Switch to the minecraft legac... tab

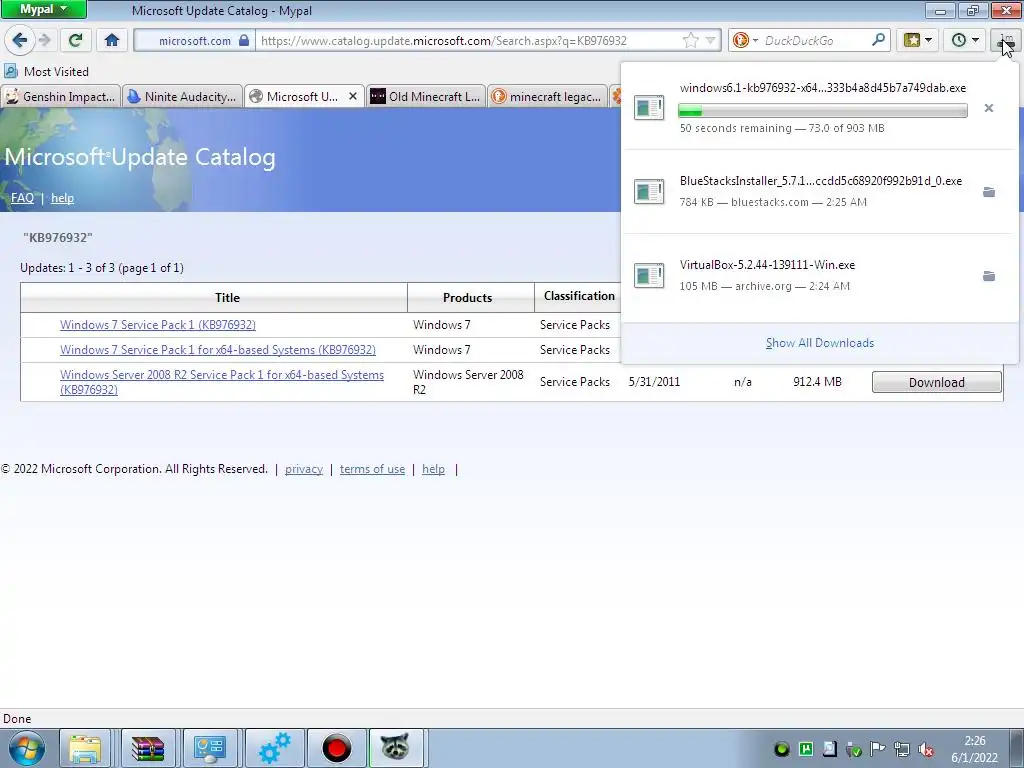point(547,97)
